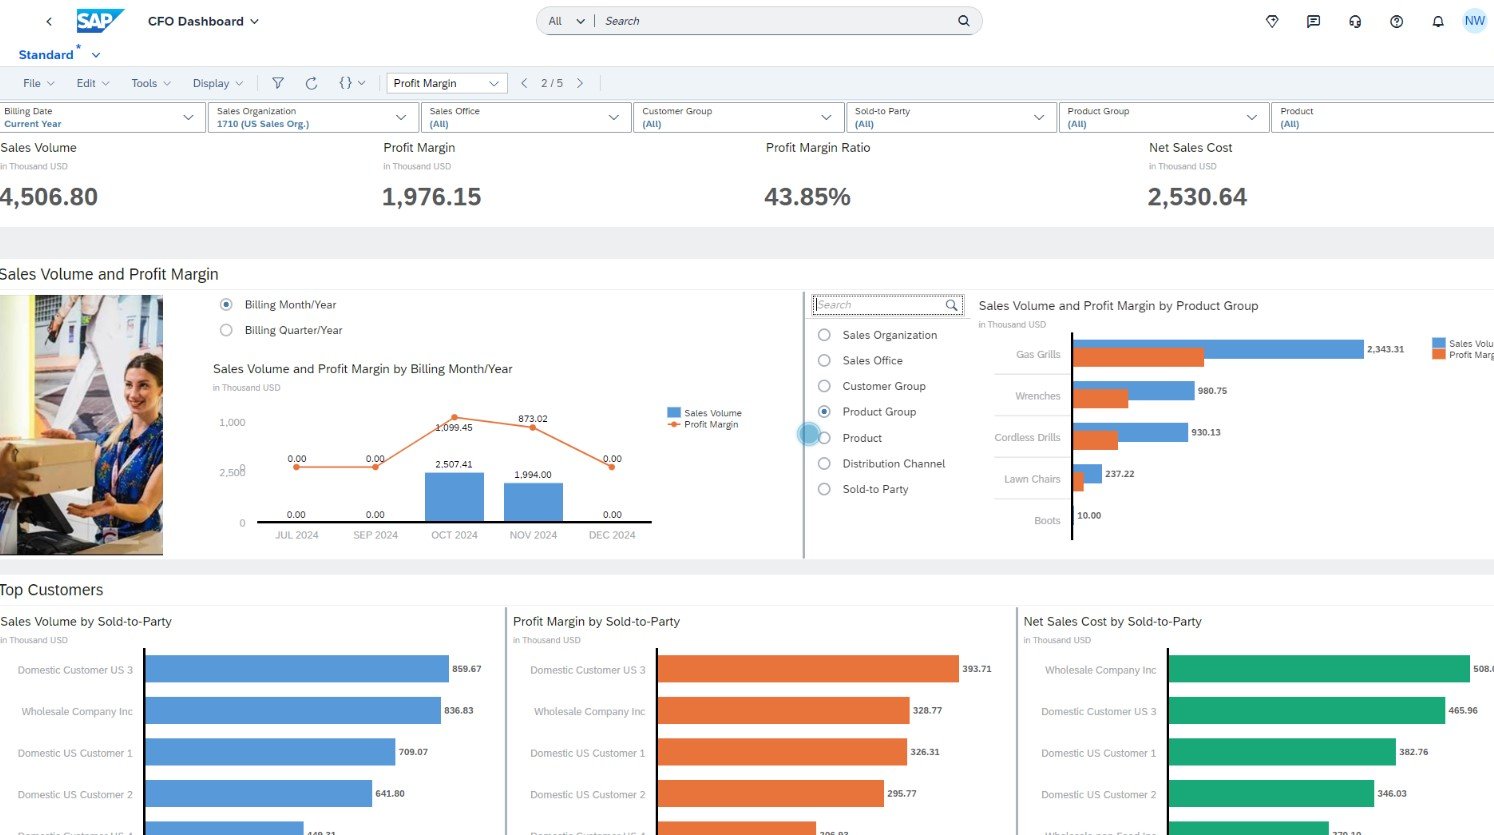
Task: Refresh the dashboard data
Action: 311,83
